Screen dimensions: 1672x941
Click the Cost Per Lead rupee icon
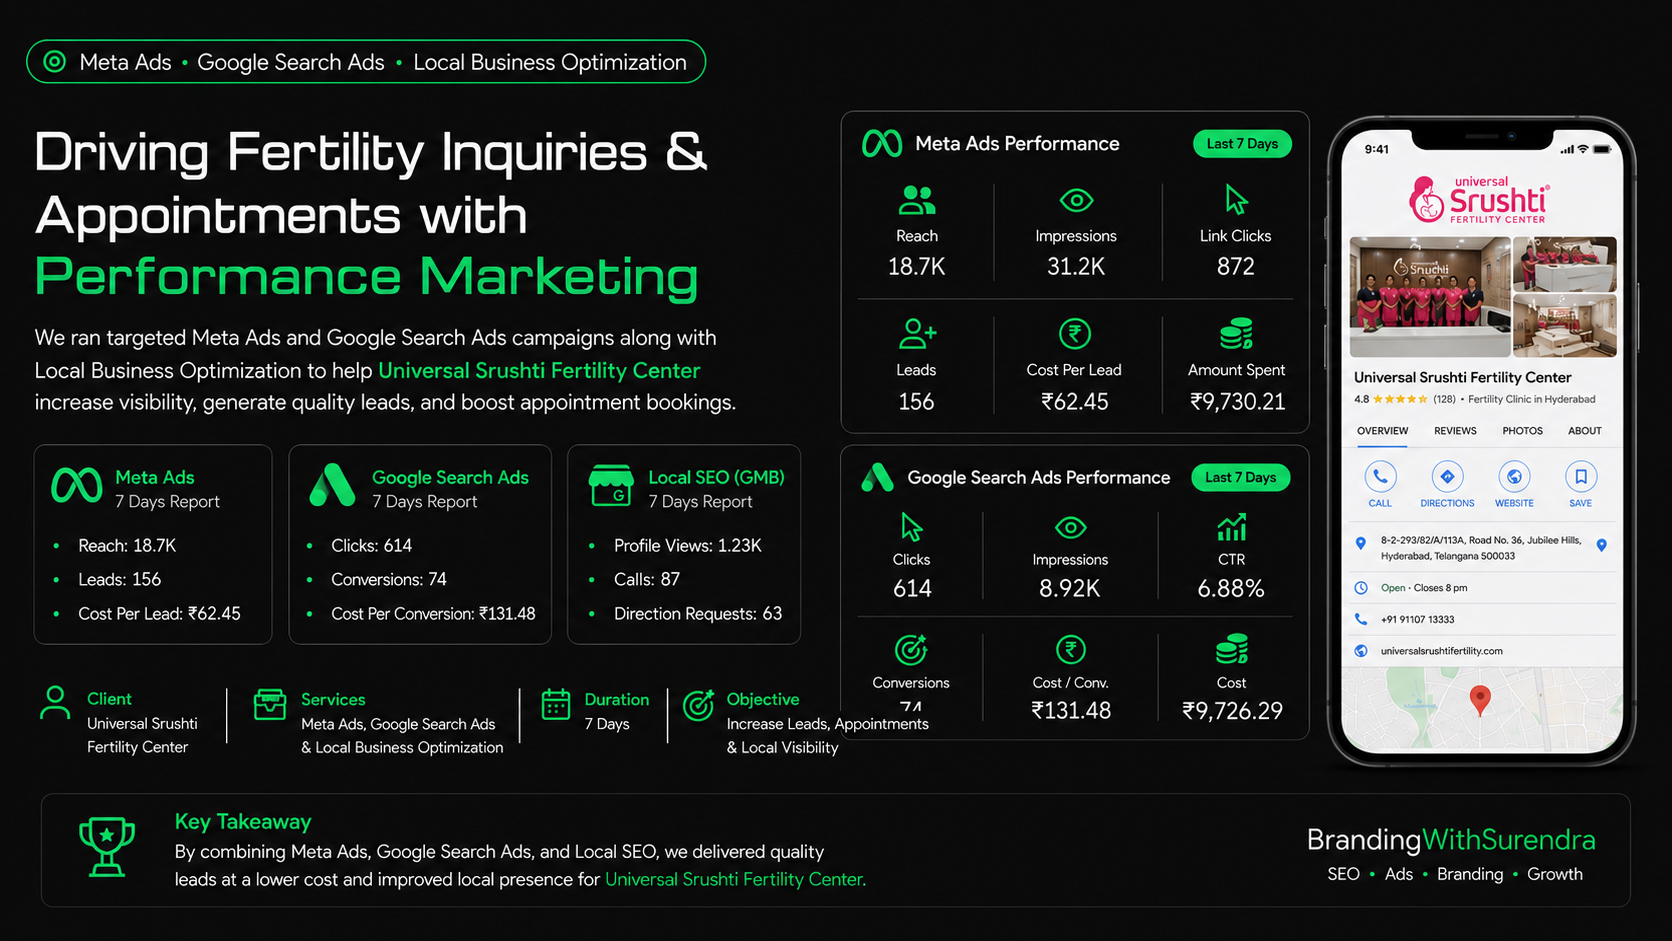tap(1075, 333)
